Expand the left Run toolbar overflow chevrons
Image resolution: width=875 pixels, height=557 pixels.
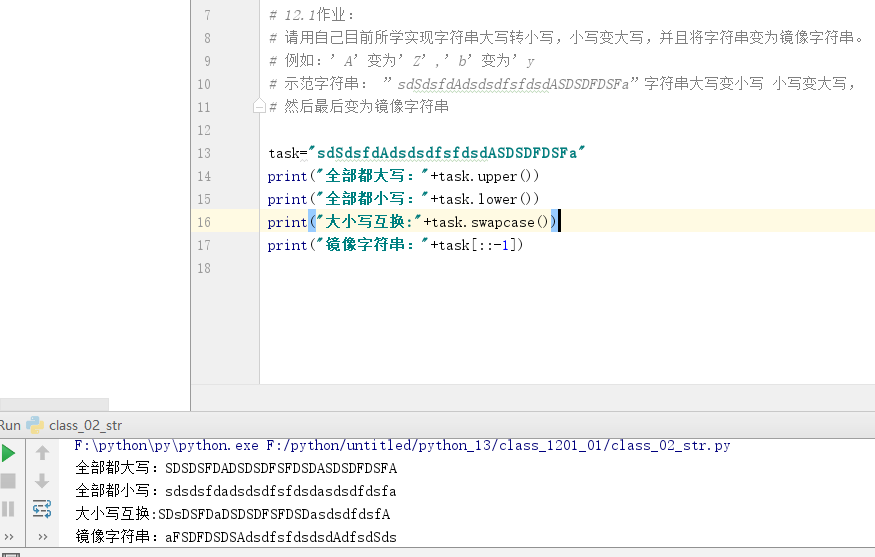(x=9, y=536)
